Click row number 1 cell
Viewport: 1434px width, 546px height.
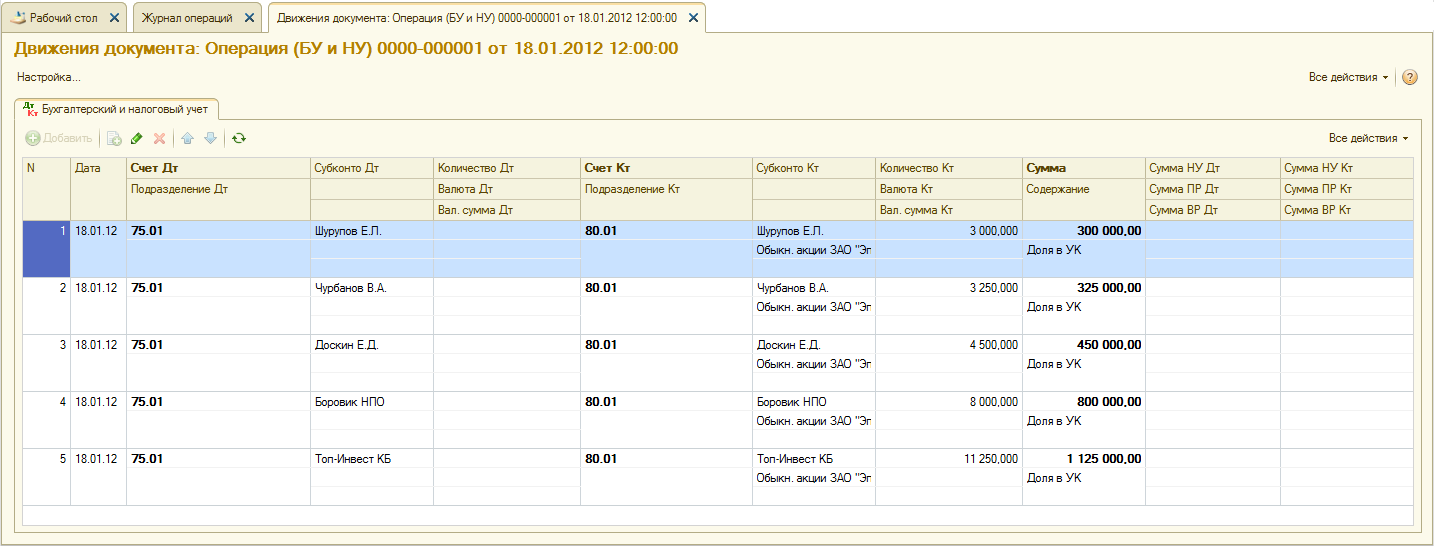tap(46, 249)
